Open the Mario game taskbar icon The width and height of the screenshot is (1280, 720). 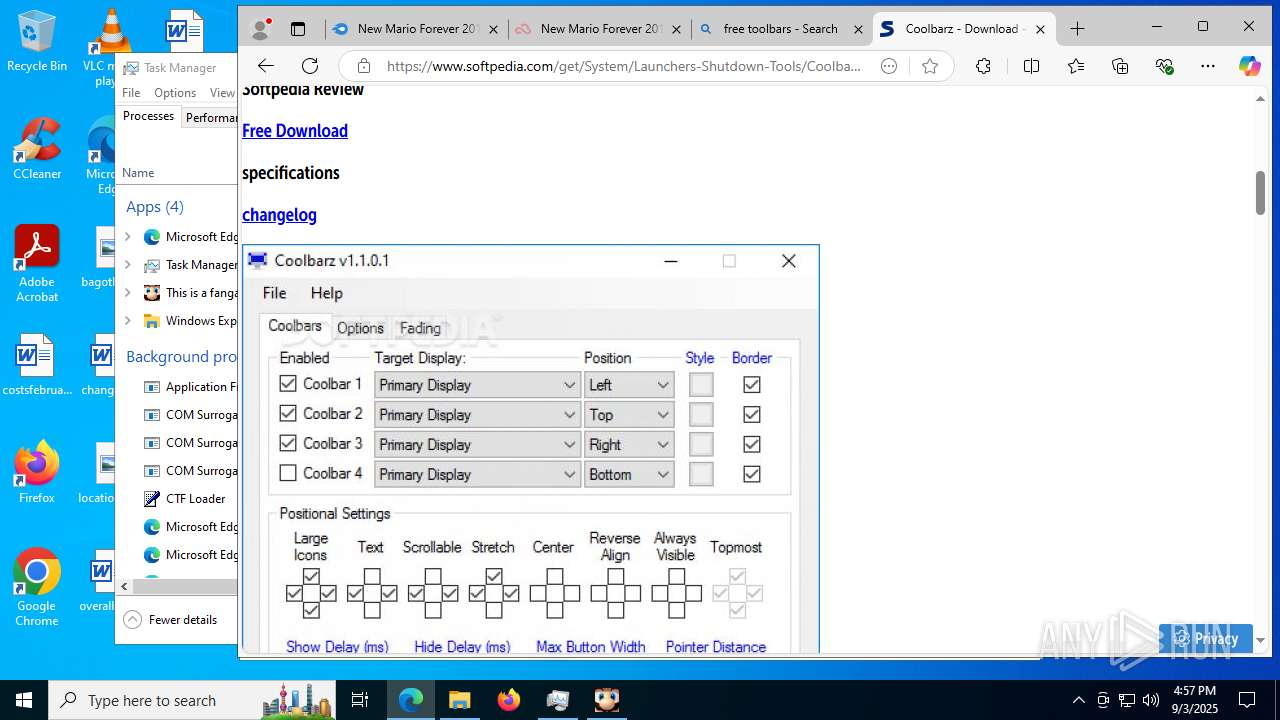[607, 700]
